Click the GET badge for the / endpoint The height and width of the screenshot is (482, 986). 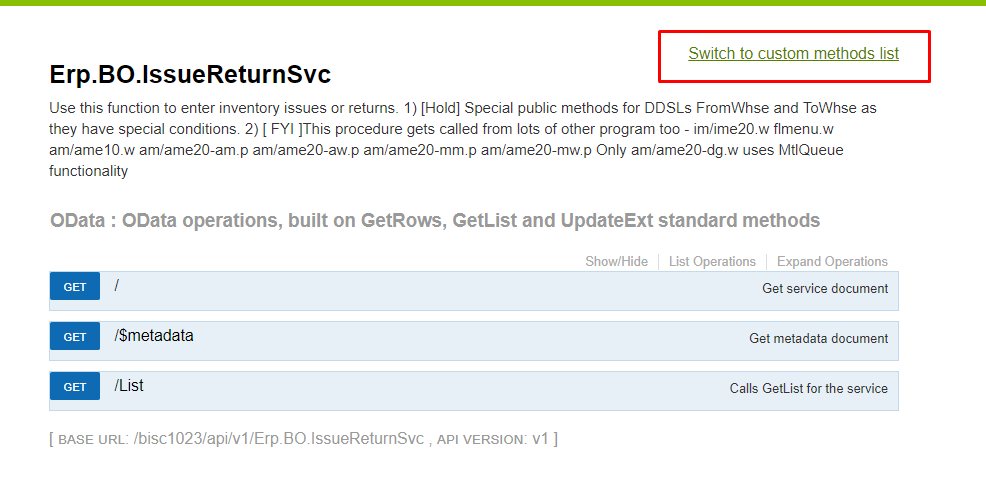[75, 287]
